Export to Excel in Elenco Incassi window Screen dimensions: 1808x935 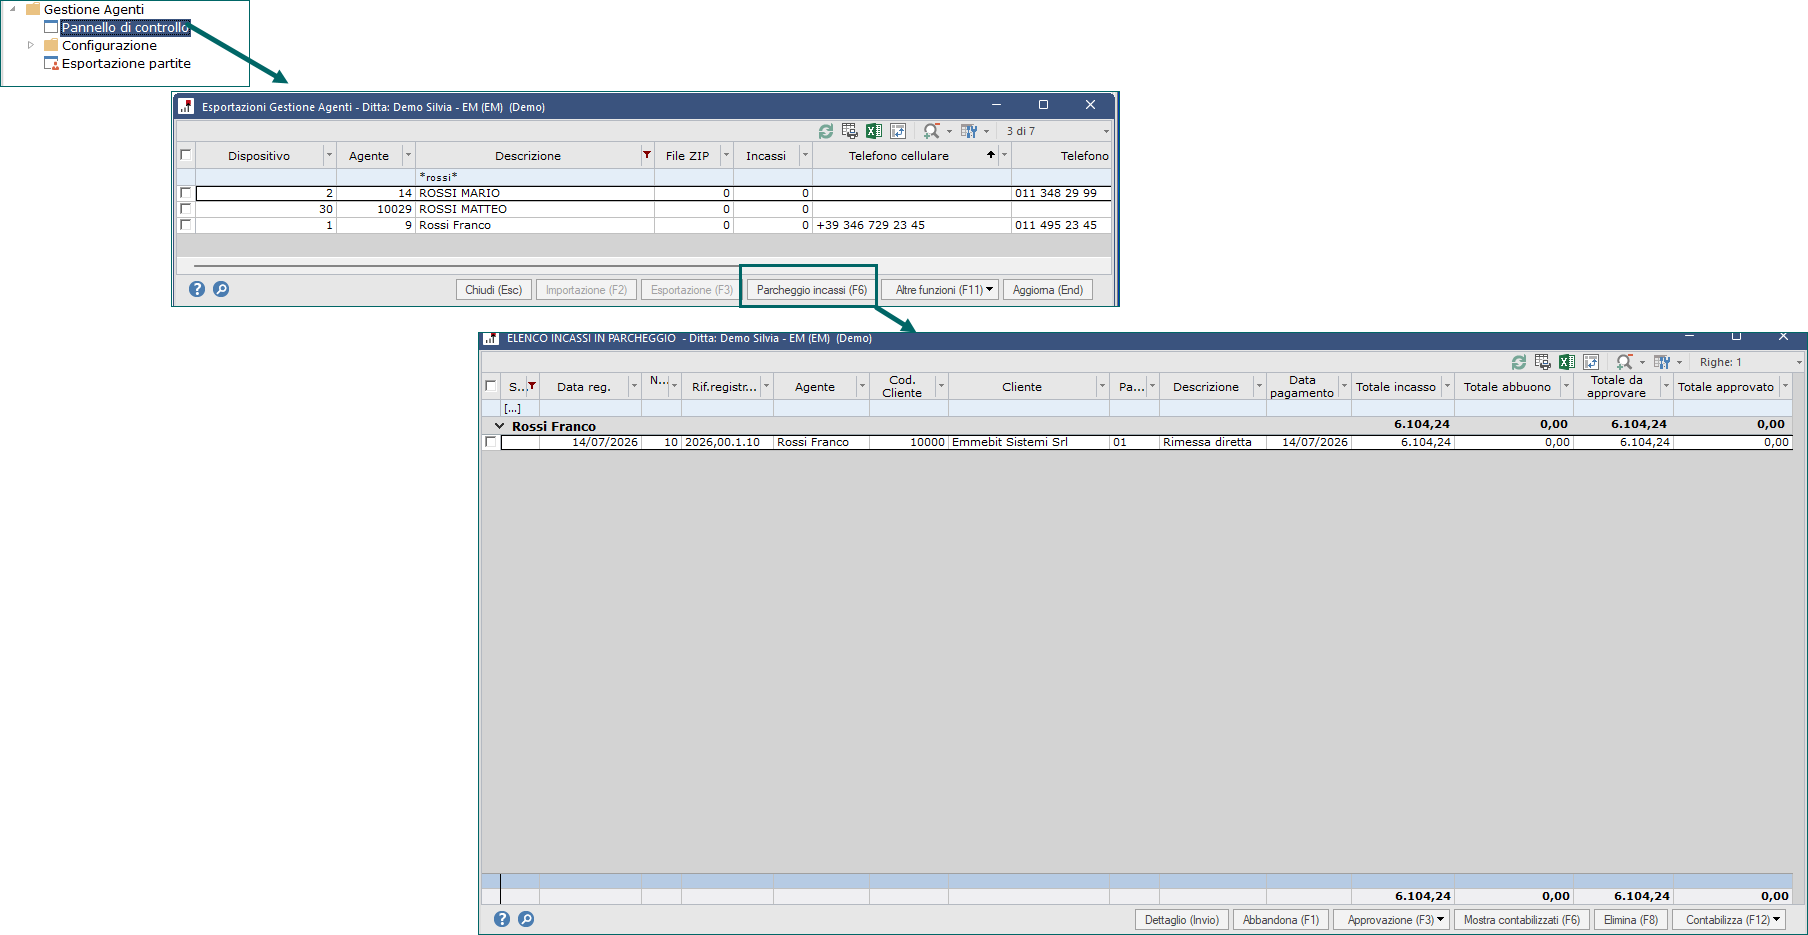click(1567, 362)
